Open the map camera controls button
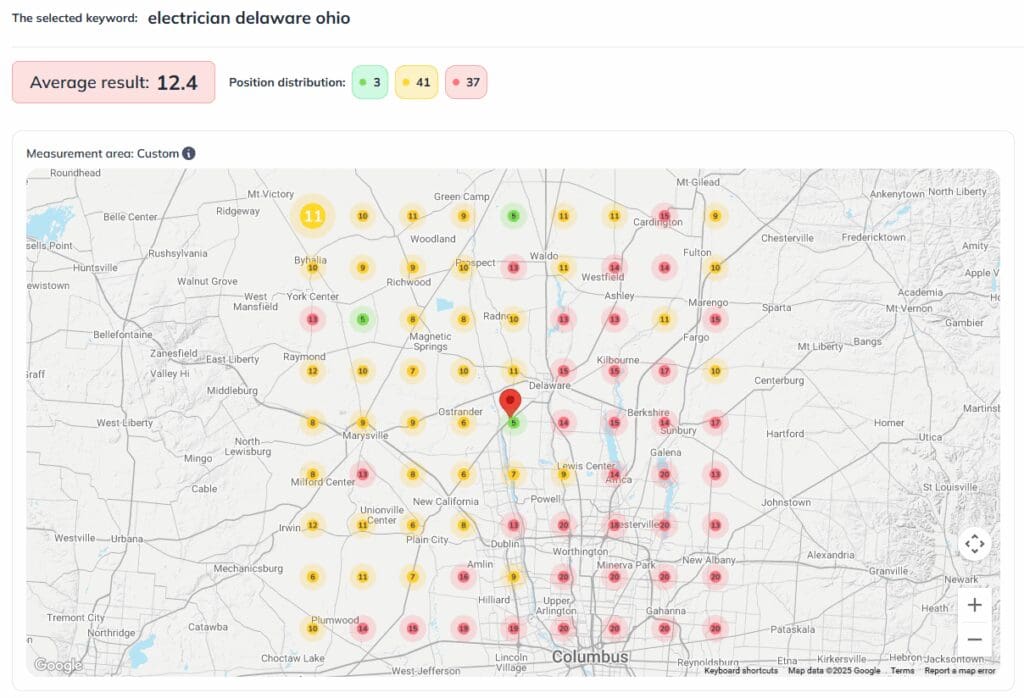This screenshot has height=698, width=1024. (x=974, y=545)
